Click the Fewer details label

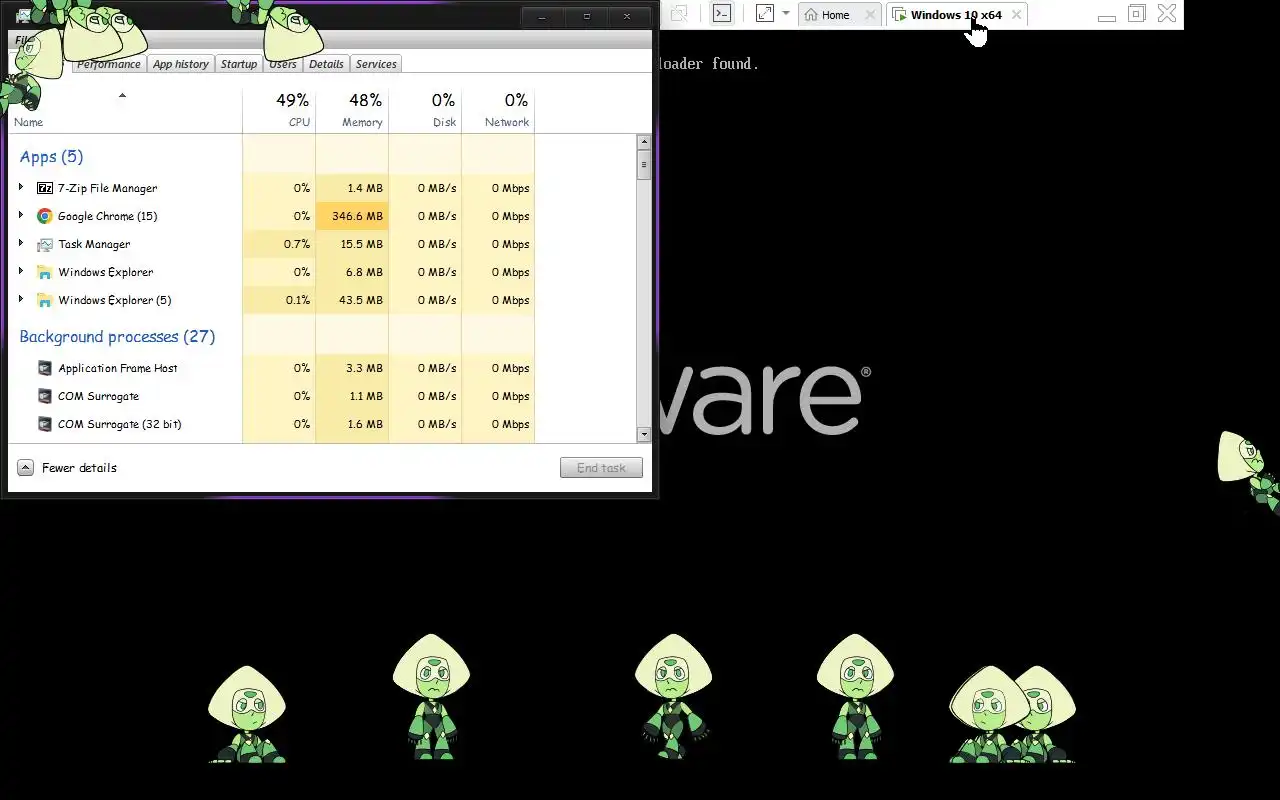click(79, 468)
